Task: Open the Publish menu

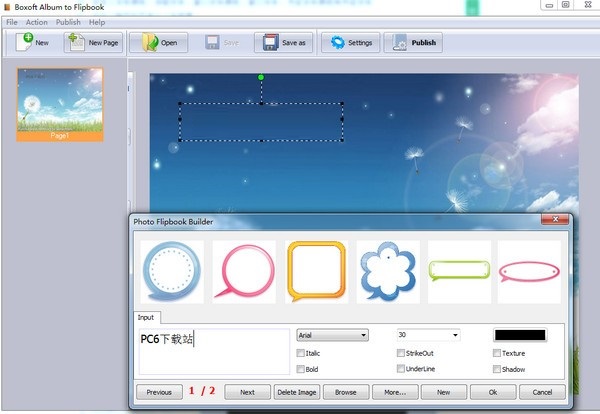Action: pos(68,22)
